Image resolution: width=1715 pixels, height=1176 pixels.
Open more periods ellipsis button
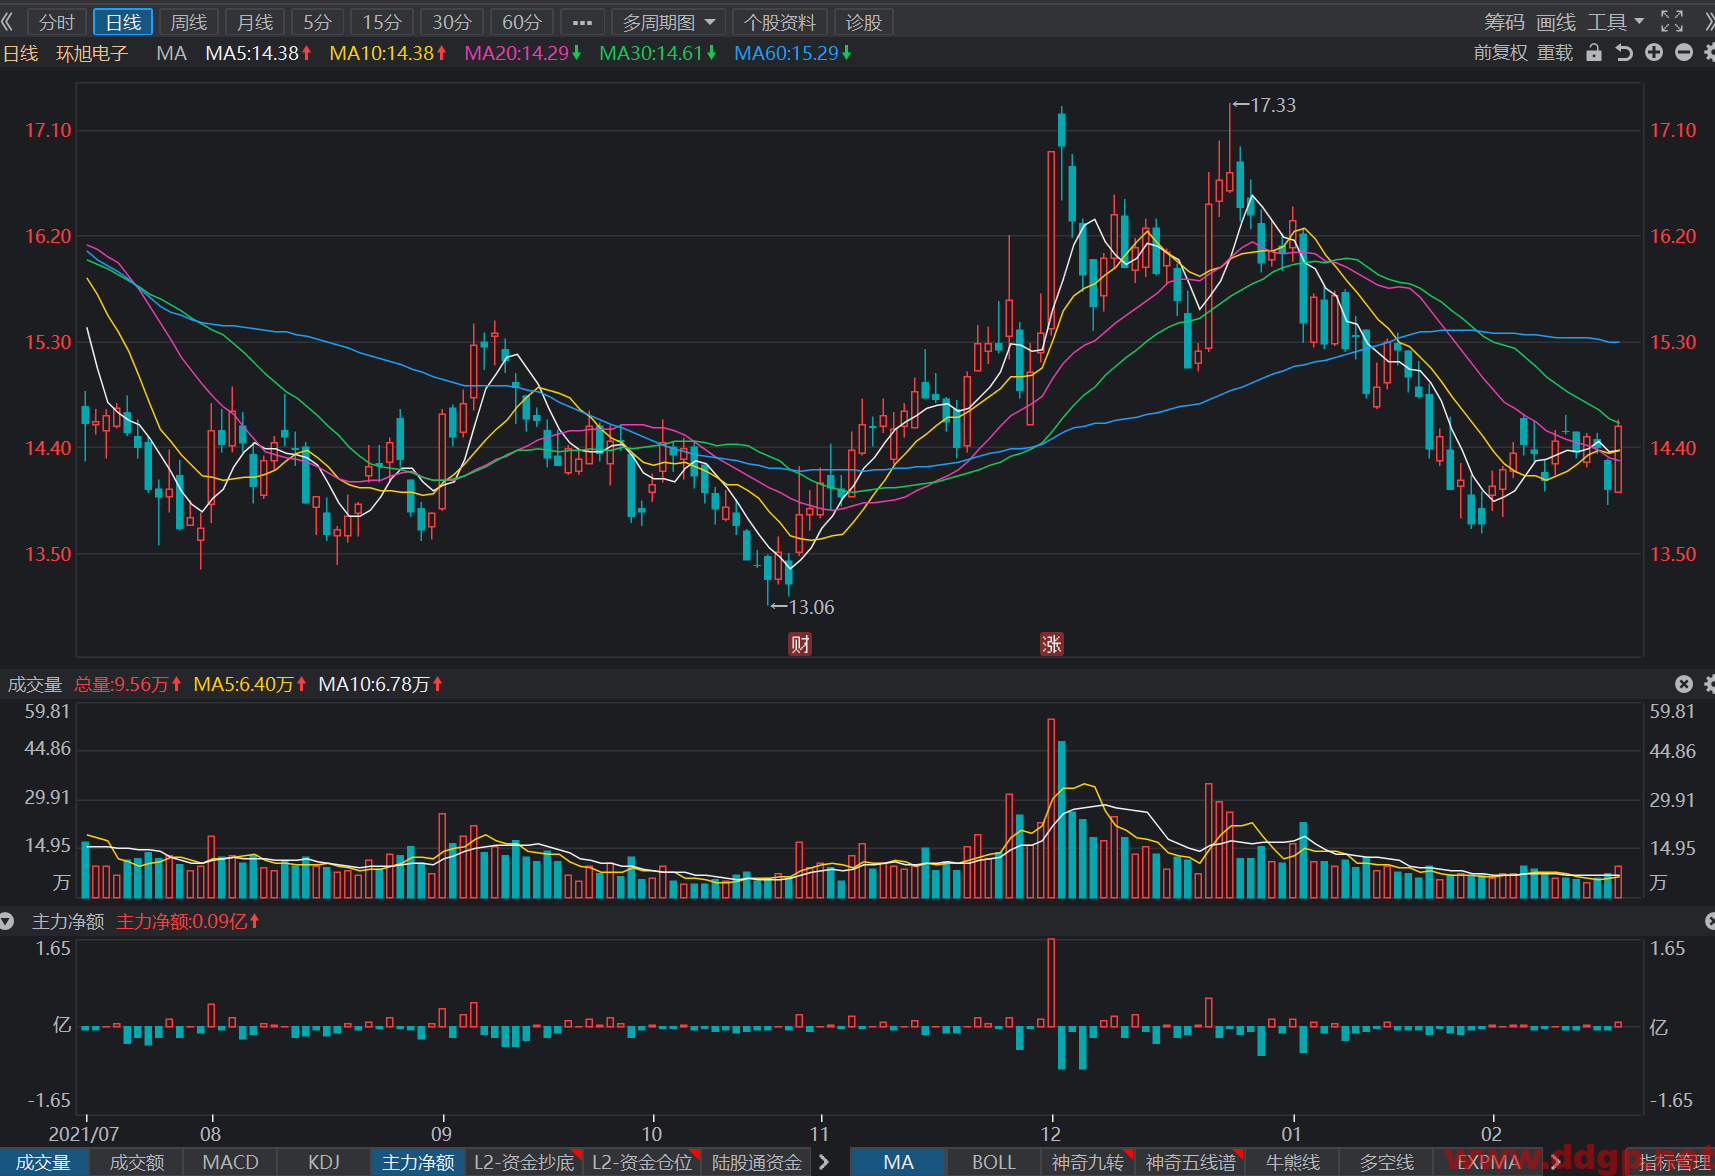pos(582,22)
